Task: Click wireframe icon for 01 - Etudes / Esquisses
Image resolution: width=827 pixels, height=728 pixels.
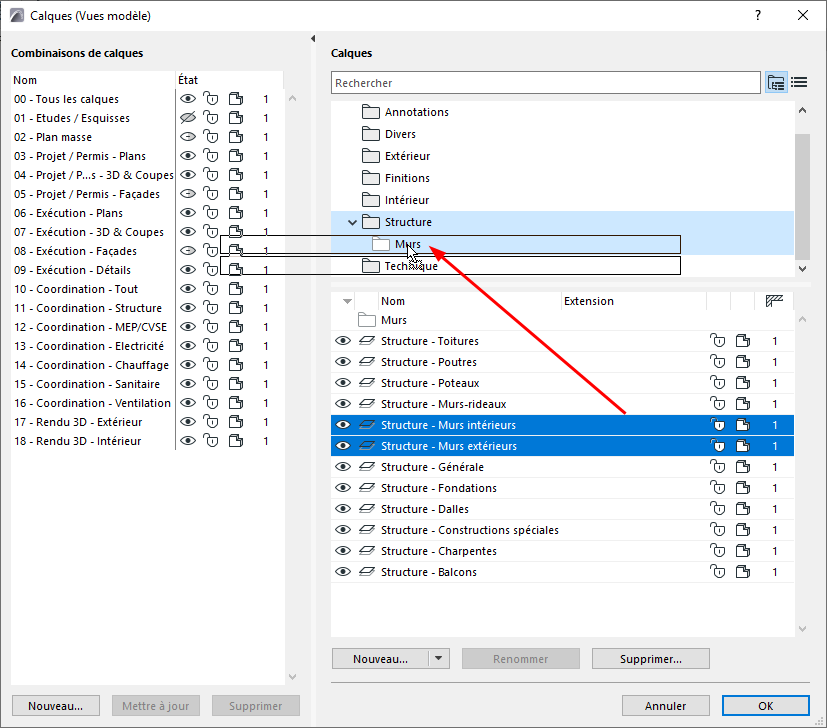Action: click(x=236, y=118)
